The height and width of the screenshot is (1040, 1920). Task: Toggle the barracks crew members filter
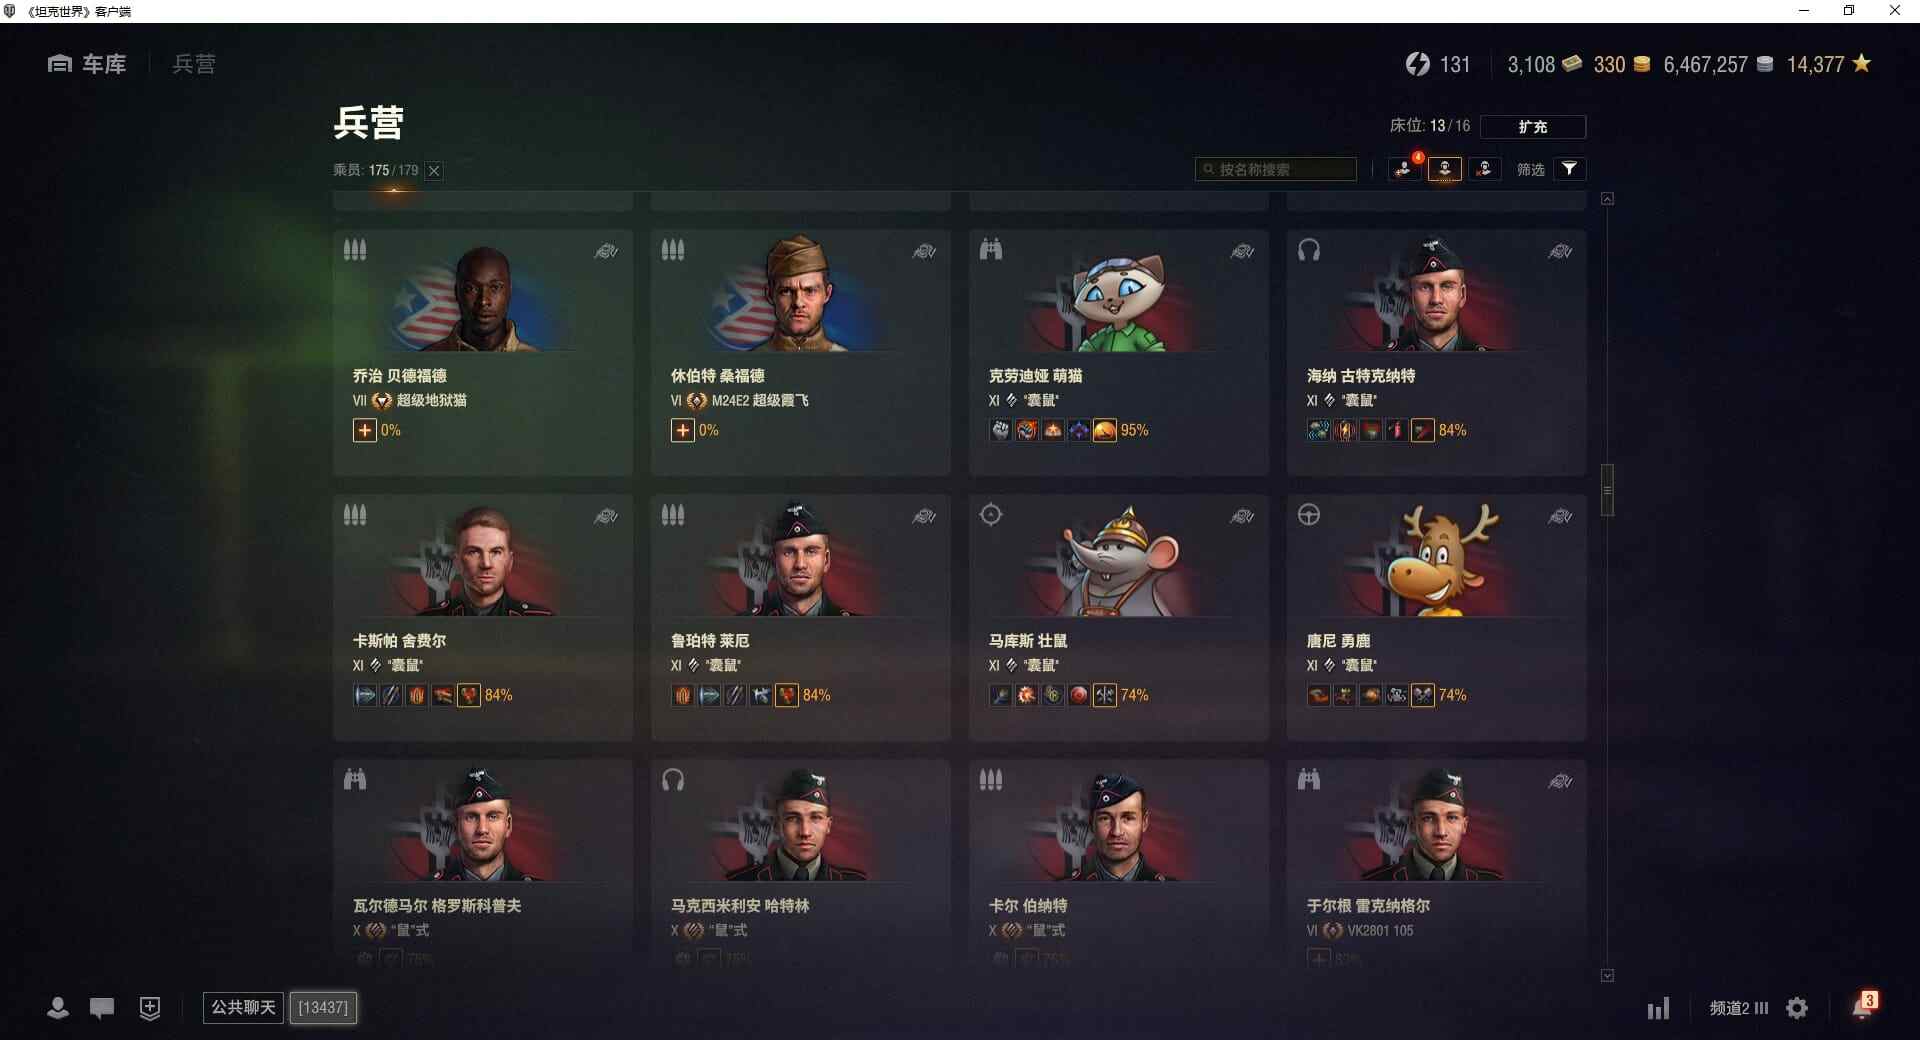(1444, 169)
